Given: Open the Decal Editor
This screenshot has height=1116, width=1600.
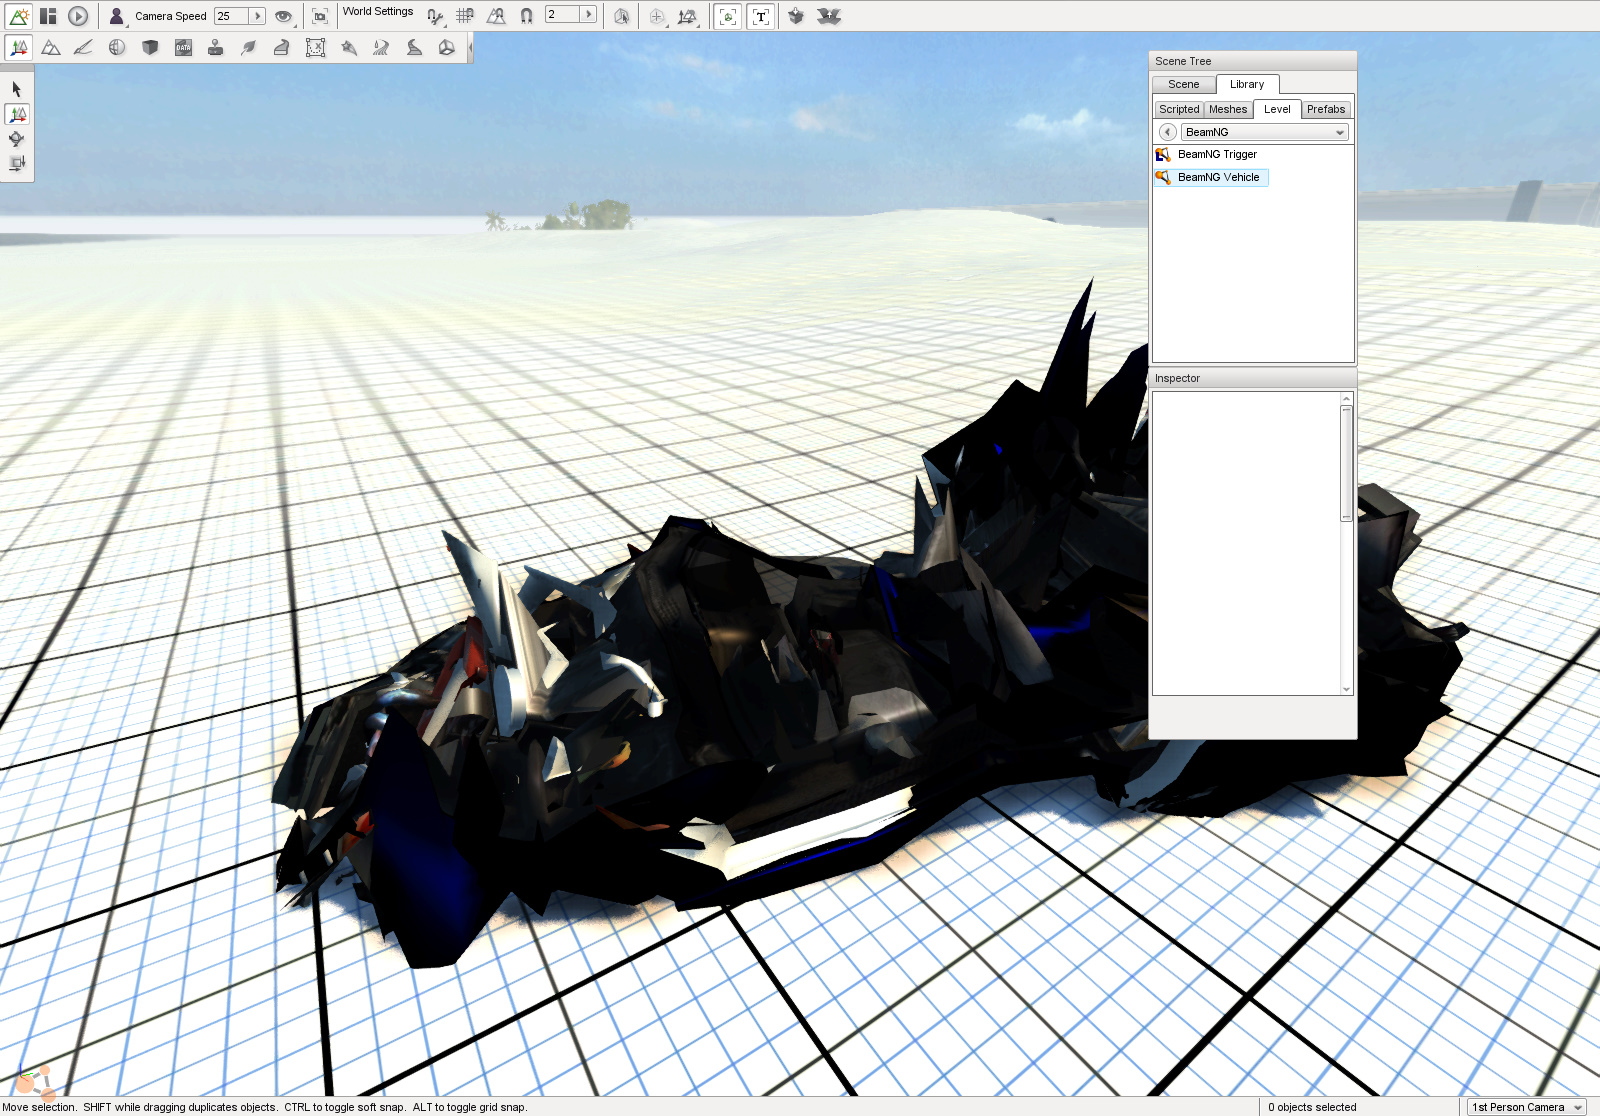Looking at the screenshot, I should [215, 47].
